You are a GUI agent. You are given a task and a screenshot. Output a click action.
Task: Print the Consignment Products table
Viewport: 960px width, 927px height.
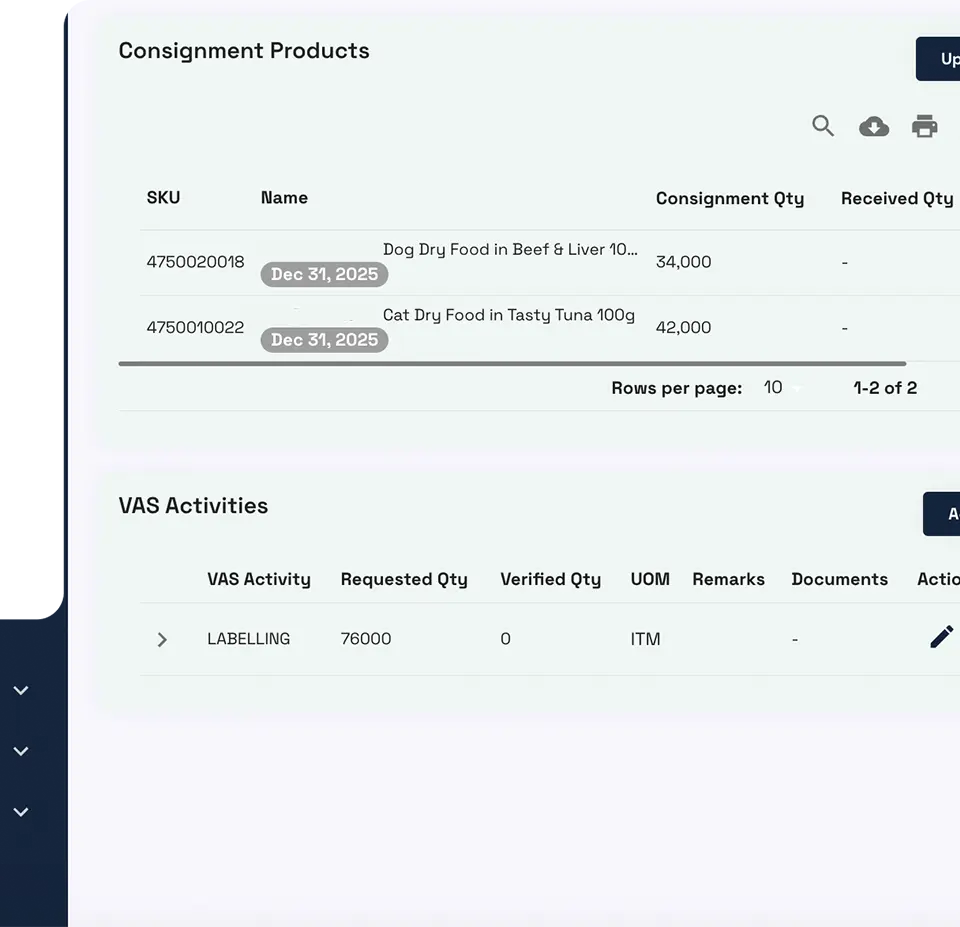point(924,126)
